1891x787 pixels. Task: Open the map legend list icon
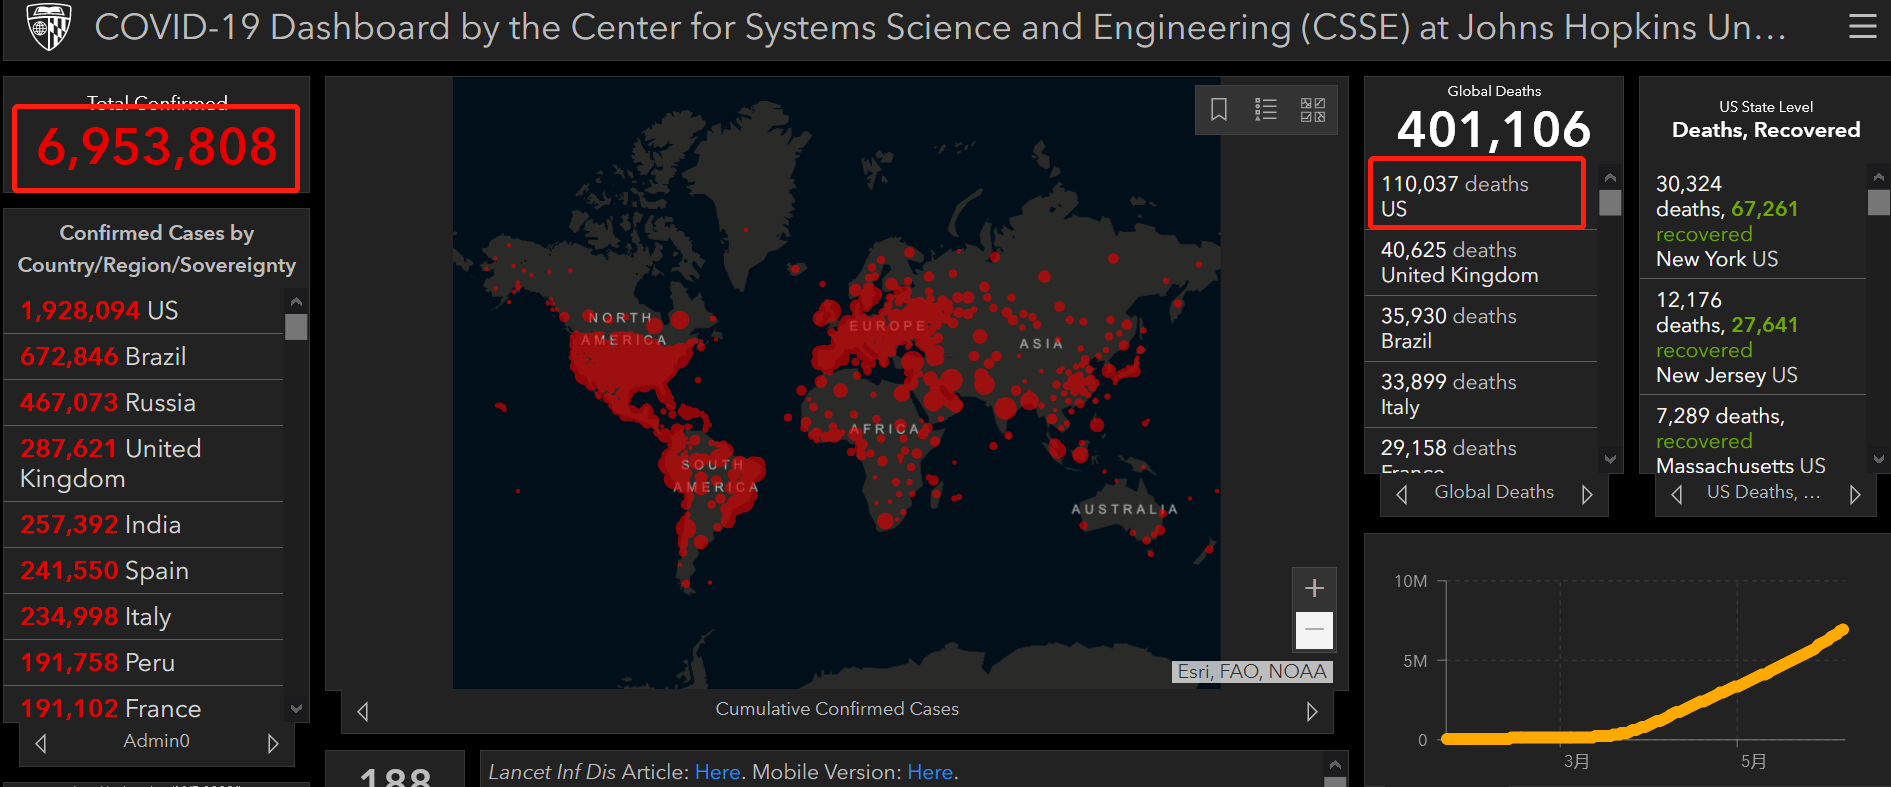point(1266,109)
